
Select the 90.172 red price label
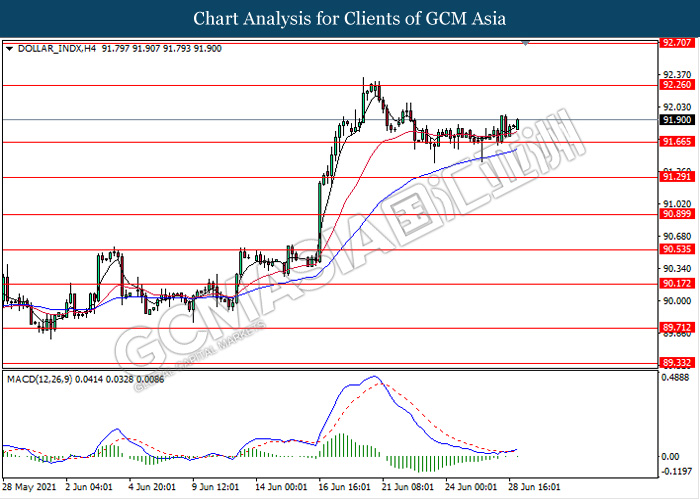pos(677,283)
